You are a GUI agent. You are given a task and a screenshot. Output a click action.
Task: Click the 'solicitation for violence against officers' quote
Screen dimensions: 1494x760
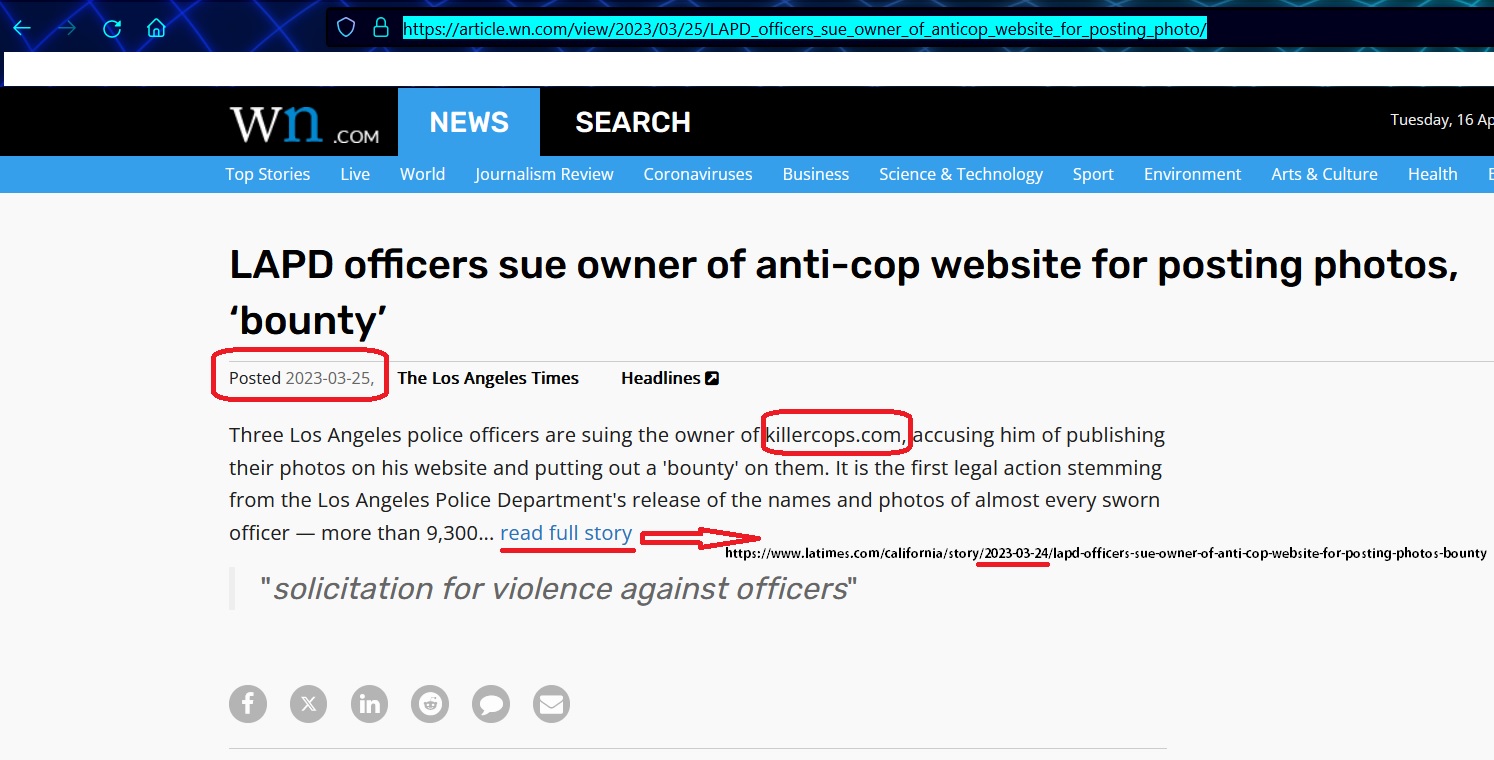click(559, 588)
